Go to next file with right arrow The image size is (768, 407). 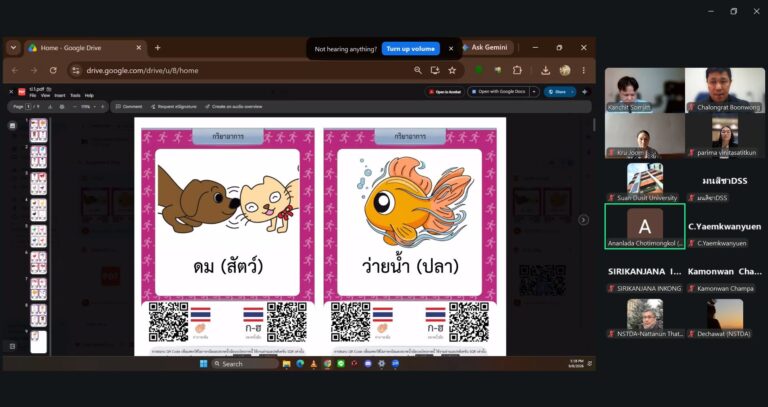(583, 220)
